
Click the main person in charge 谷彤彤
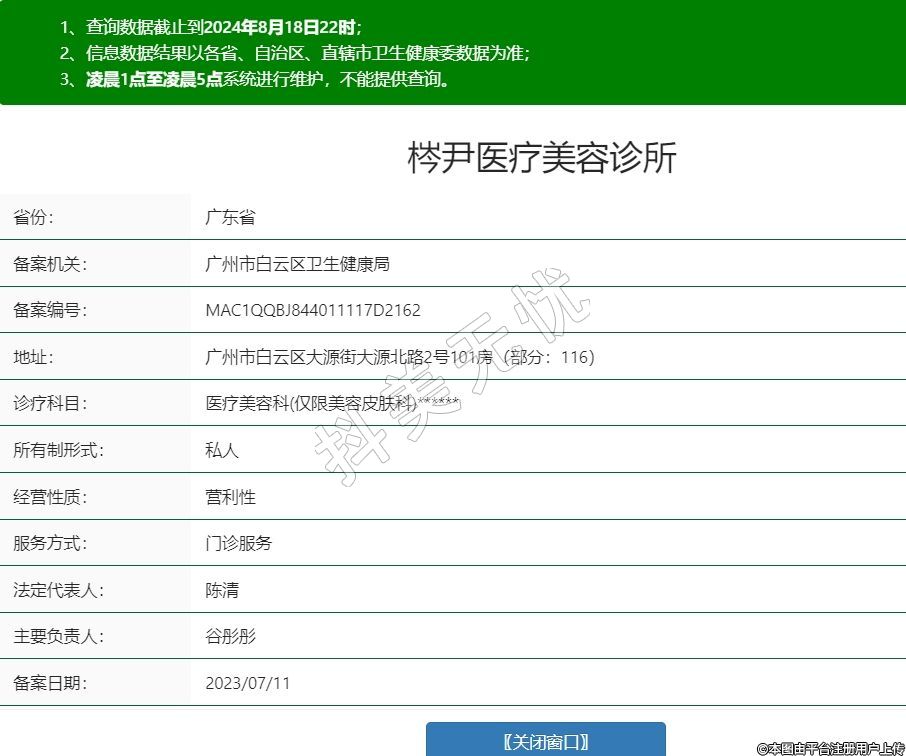tap(230, 636)
